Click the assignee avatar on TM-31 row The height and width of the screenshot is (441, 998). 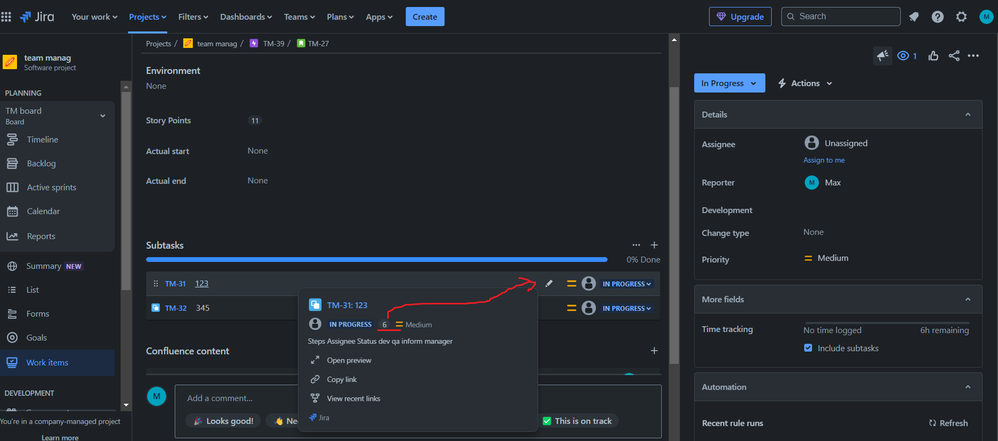tap(589, 284)
